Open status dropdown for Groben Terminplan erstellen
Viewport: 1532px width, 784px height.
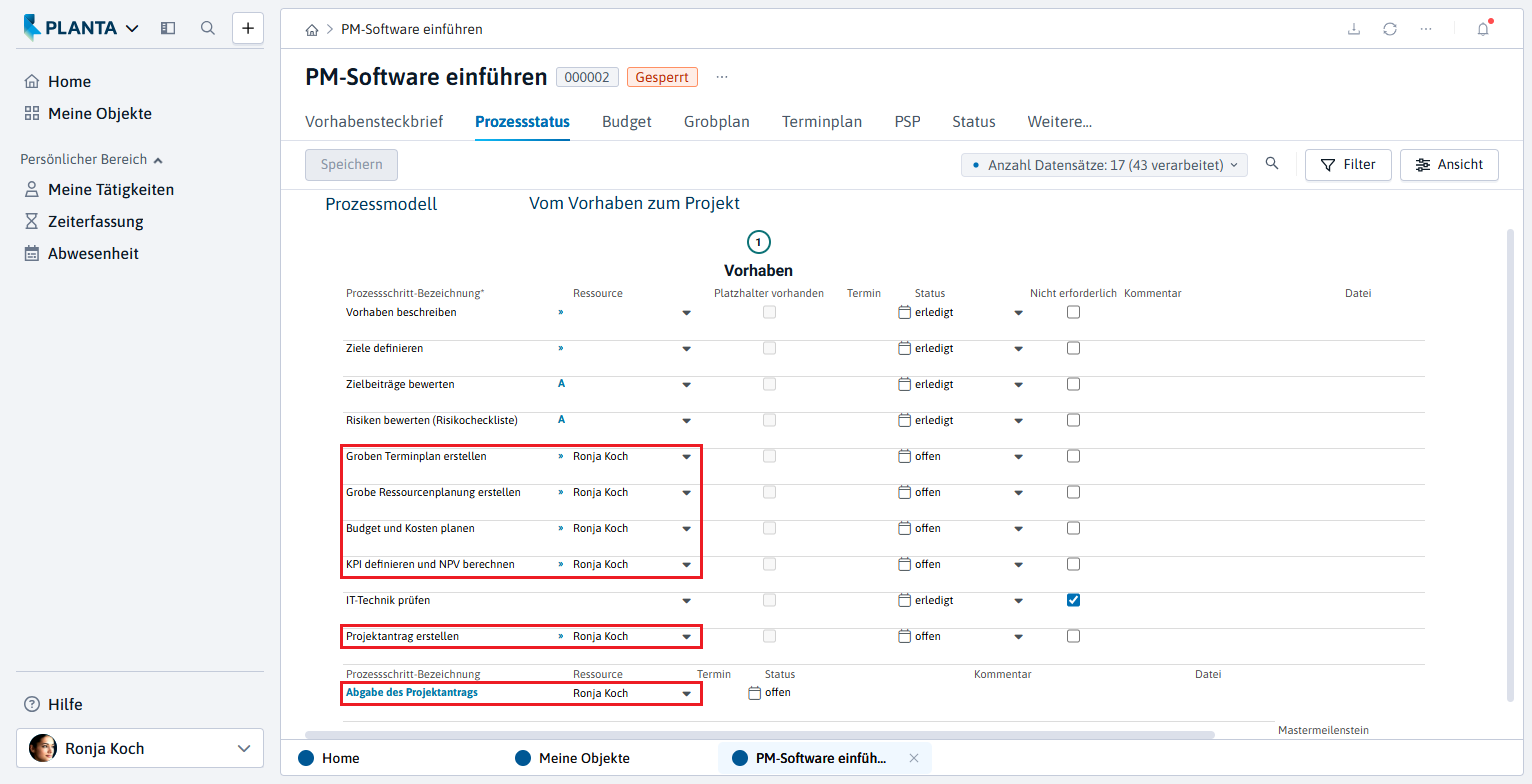click(1019, 457)
